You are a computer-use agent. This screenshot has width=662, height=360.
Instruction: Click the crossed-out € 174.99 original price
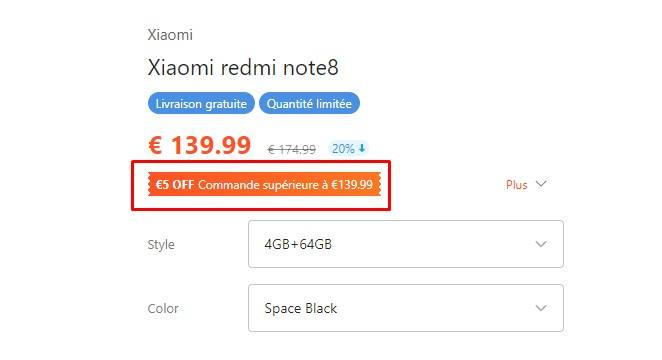(x=292, y=149)
